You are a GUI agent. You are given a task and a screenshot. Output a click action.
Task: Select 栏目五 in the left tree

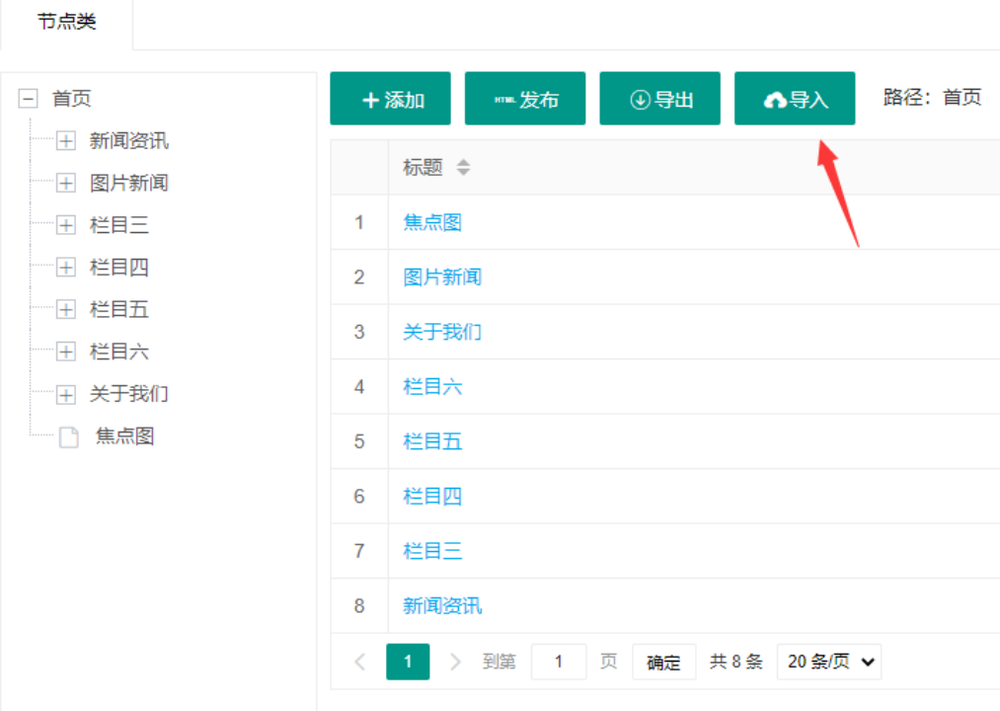(119, 310)
